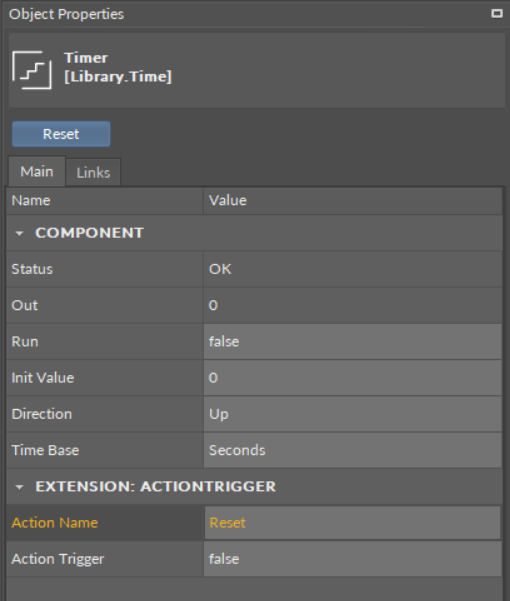Viewport: 510px width, 601px height.
Task: Click the Status OK value cell
Action: click(353, 269)
